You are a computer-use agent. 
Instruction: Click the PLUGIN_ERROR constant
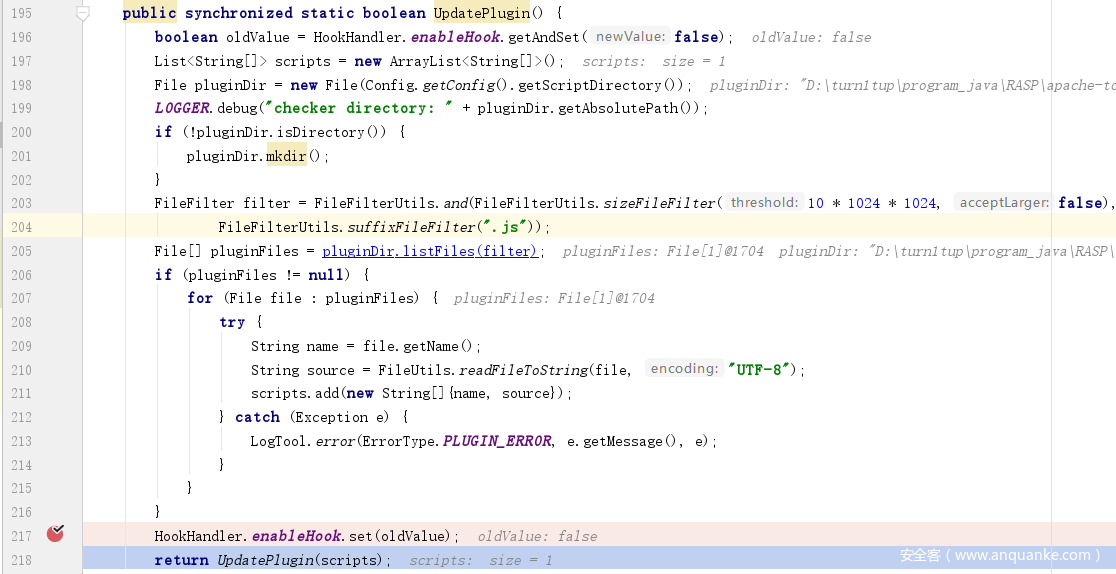497,441
